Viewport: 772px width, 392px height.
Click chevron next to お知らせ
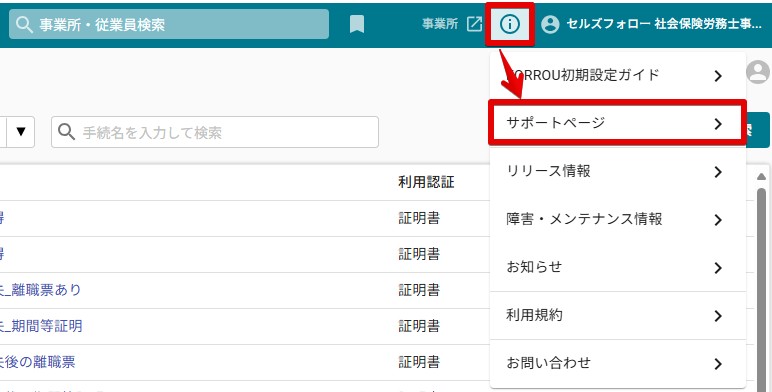(718, 268)
